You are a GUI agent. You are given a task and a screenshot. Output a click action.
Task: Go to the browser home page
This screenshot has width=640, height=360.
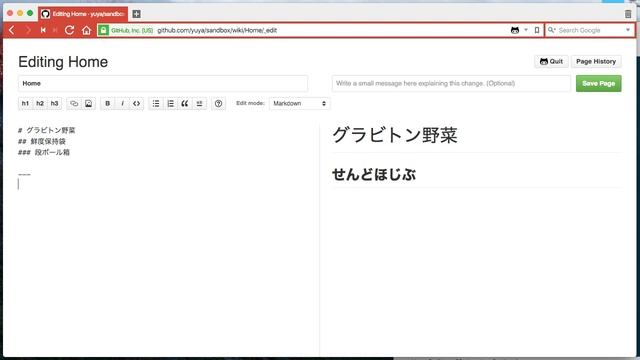(86, 30)
